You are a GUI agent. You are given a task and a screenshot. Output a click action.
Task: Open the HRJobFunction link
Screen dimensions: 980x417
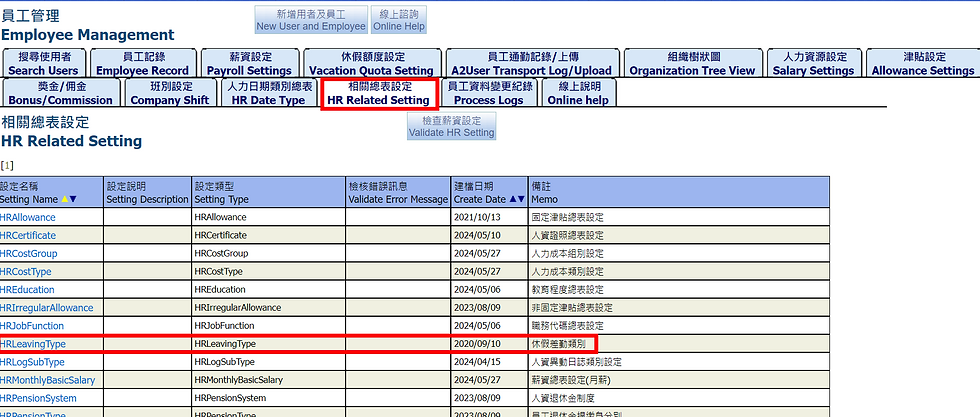(x=32, y=326)
